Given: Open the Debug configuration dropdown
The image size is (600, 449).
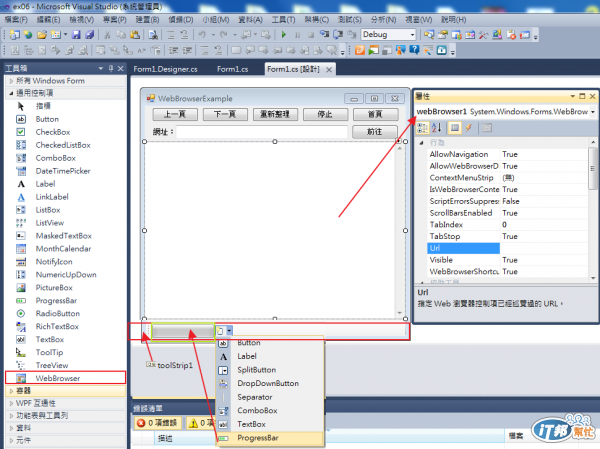Looking at the screenshot, I should click(x=412, y=35).
